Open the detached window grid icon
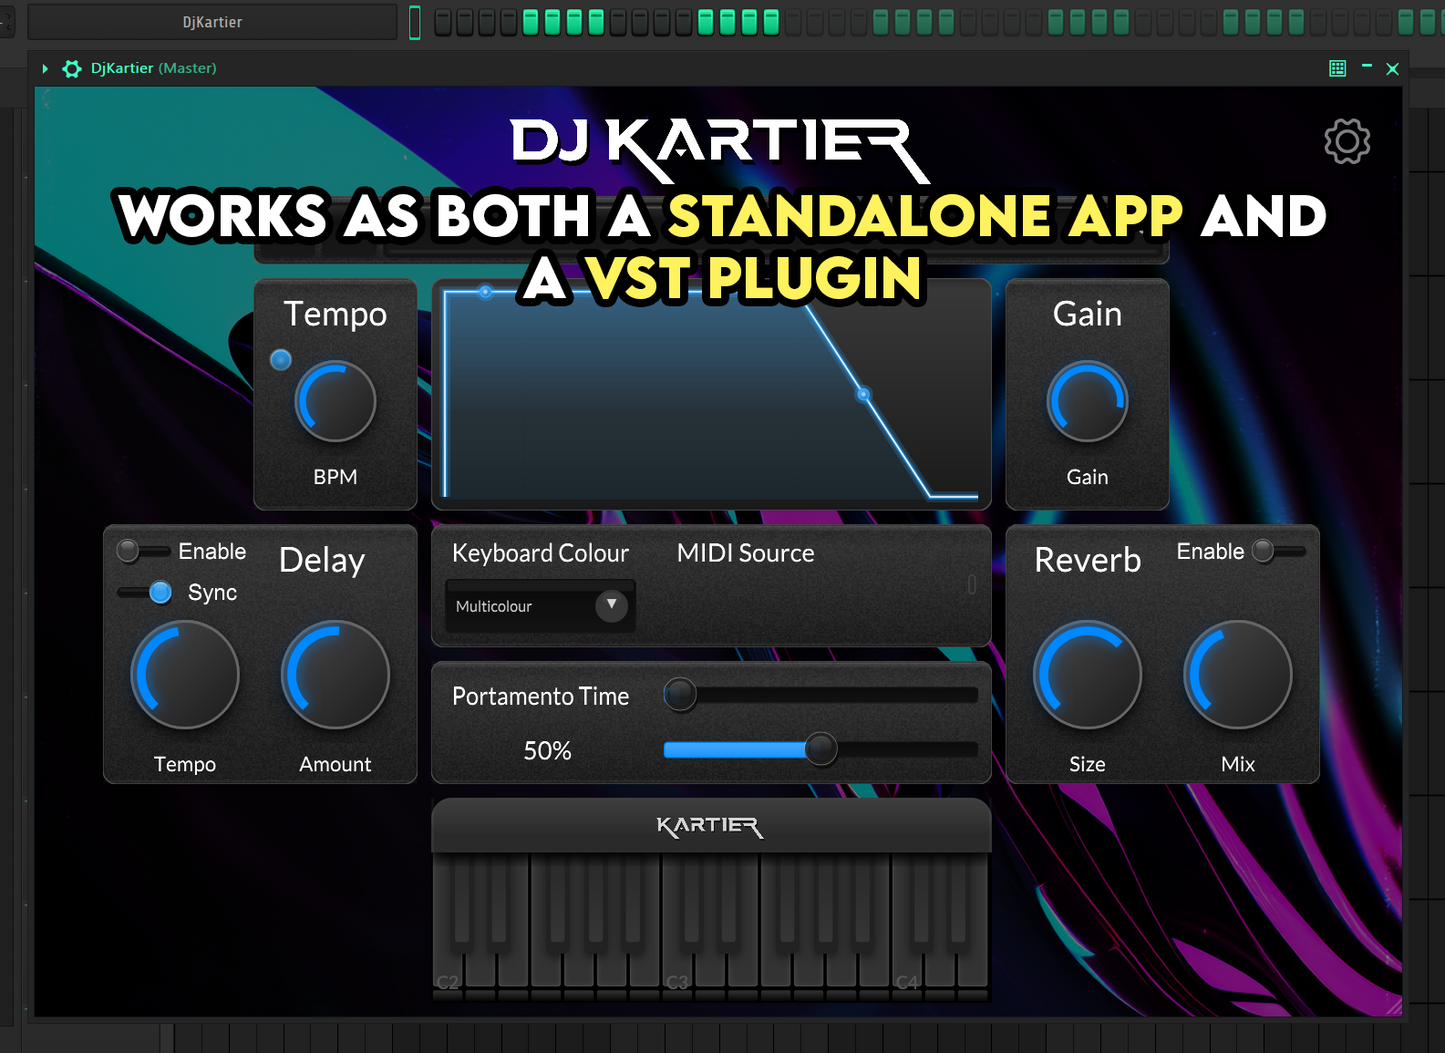This screenshot has width=1445, height=1053. pyautogui.click(x=1337, y=68)
